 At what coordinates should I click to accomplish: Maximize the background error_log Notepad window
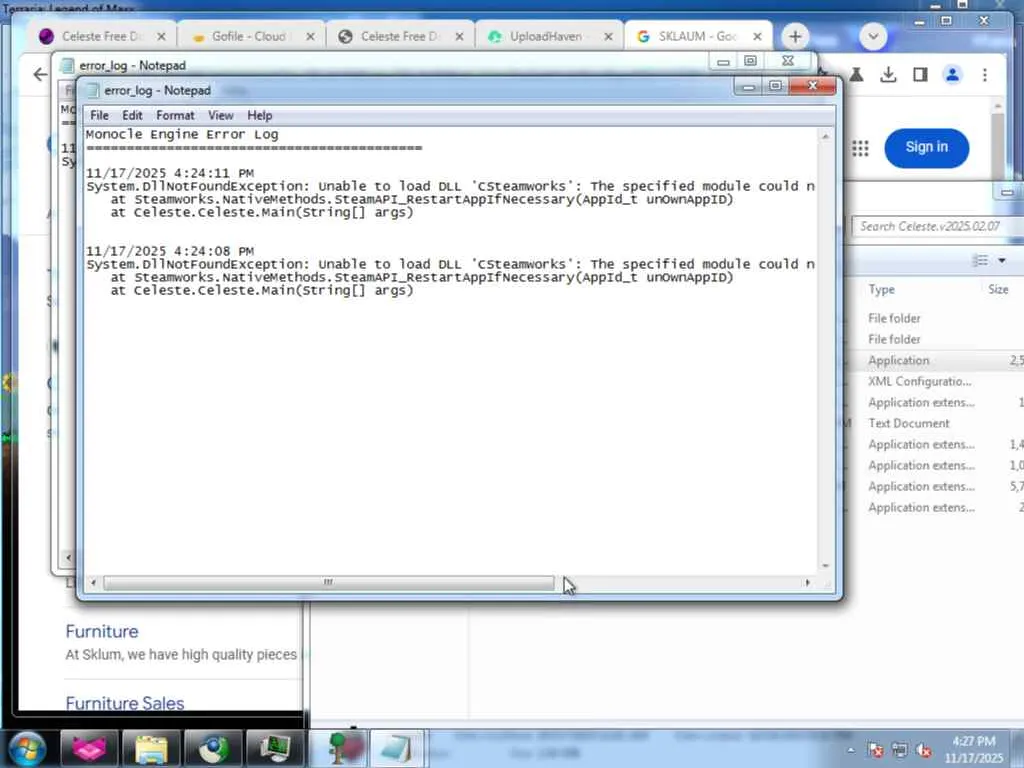click(750, 61)
